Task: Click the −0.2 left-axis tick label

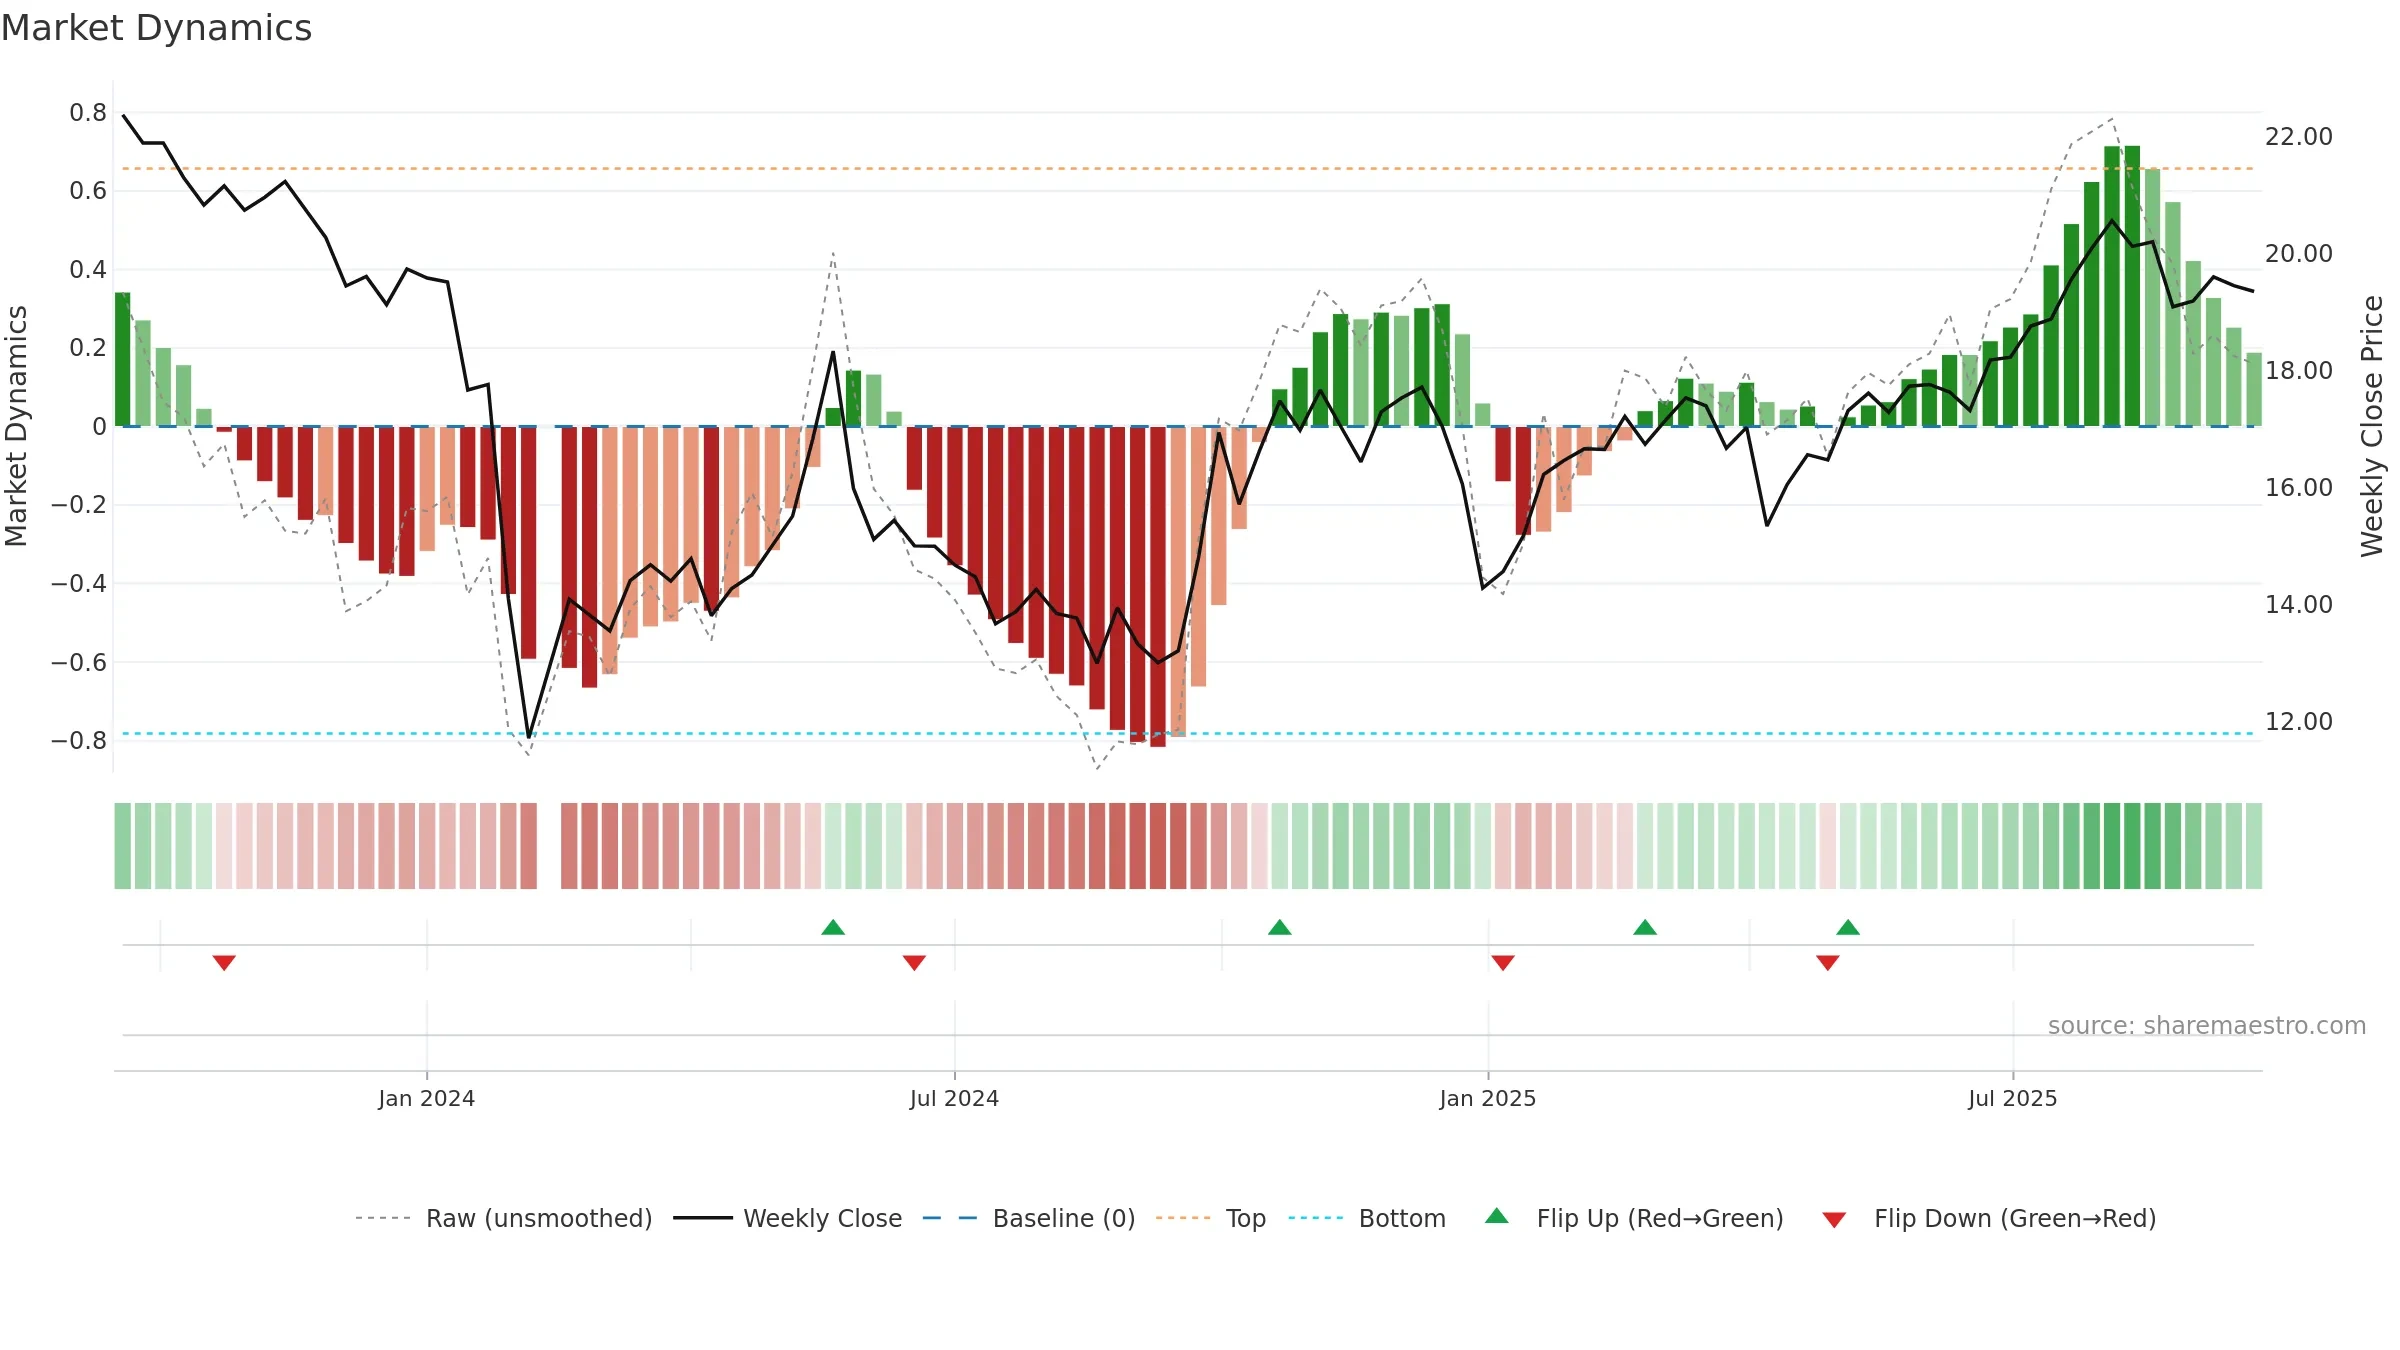Action: tap(79, 504)
